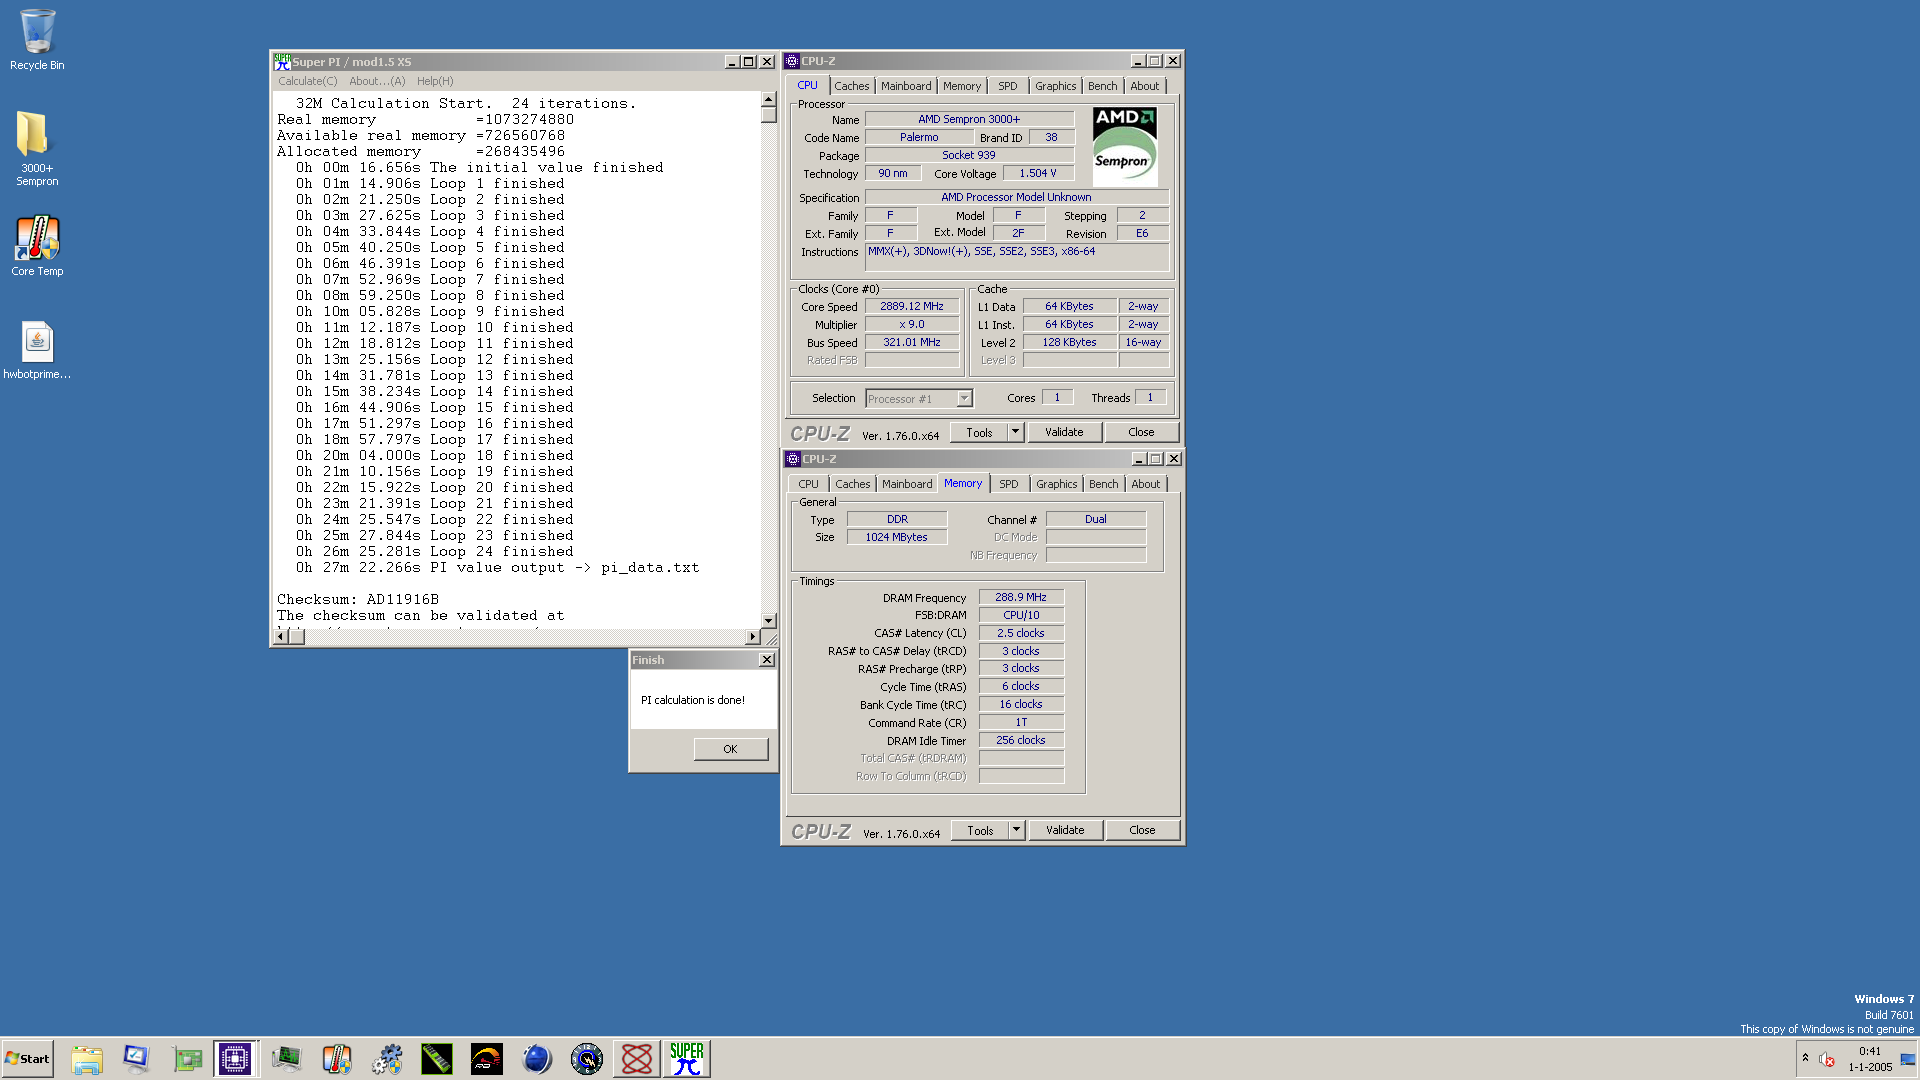Click the AMD Sempron 3000+ name field
Screen dimensions: 1920x1080
[x=969, y=119]
